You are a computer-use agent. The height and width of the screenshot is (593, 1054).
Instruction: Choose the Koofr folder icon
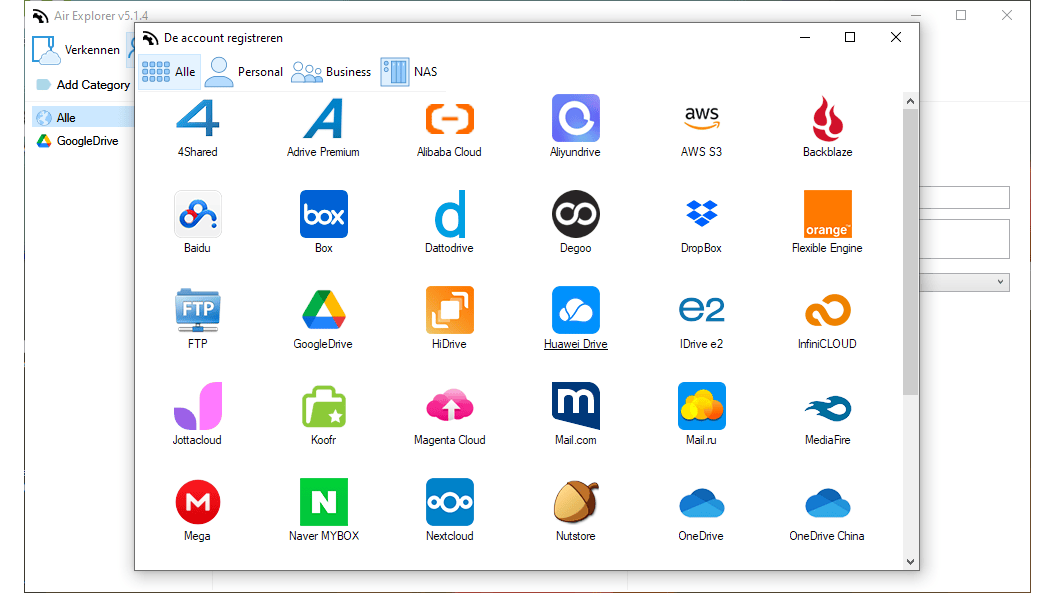[x=323, y=406]
